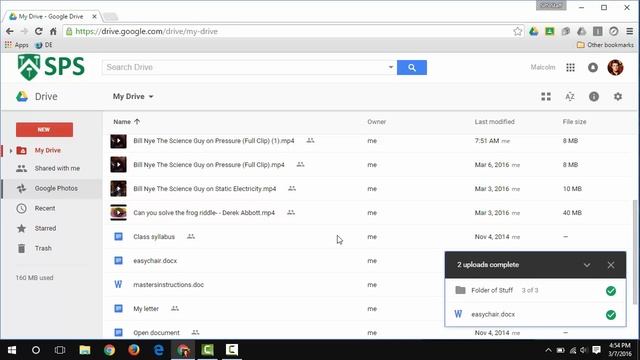This screenshot has width=640, height=360.
Task: Open the video icon for frog riddle mp4
Action: pyautogui.click(x=118, y=213)
